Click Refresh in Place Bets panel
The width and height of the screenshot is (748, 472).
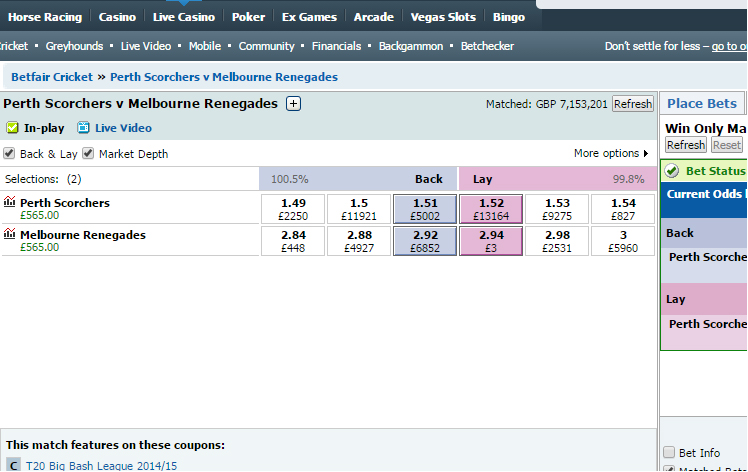pyautogui.click(x=686, y=145)
